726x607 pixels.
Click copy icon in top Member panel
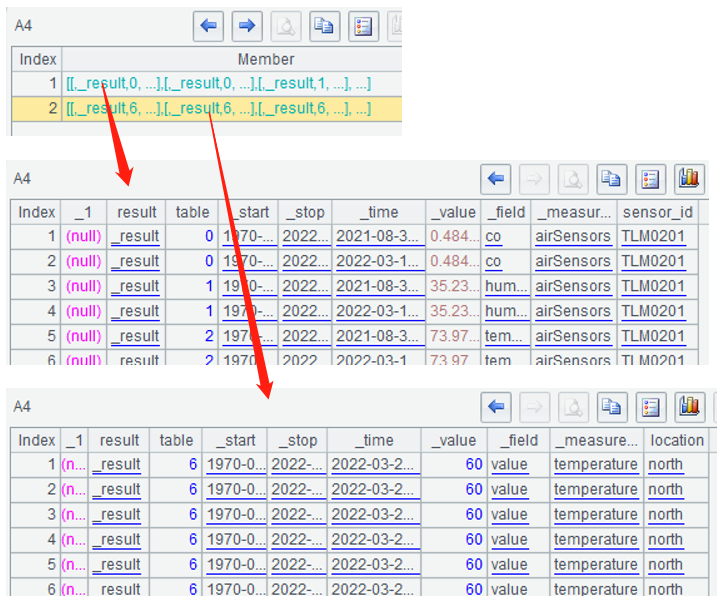(322, 26)
